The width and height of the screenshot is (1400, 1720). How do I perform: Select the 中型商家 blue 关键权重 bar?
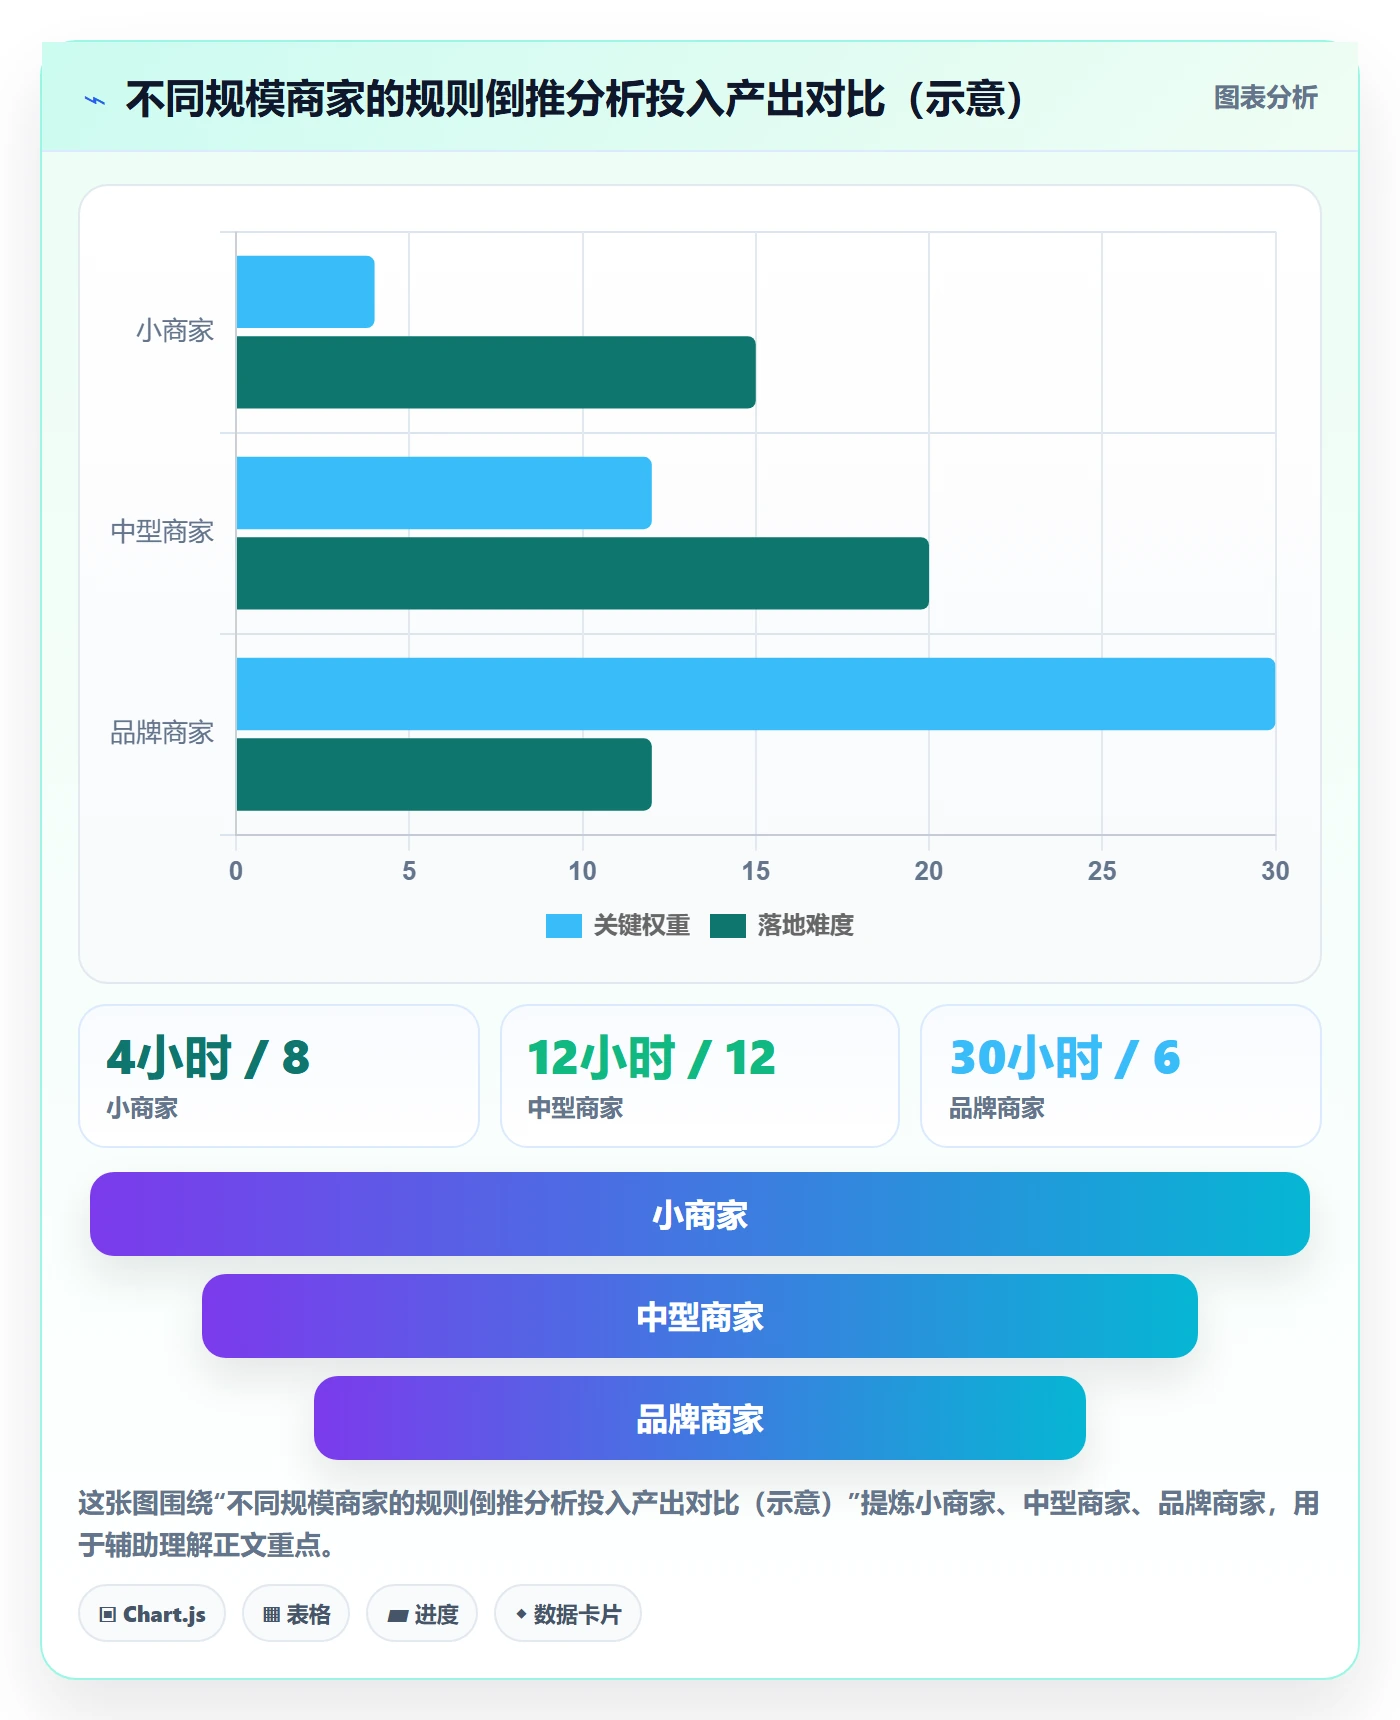444,493
